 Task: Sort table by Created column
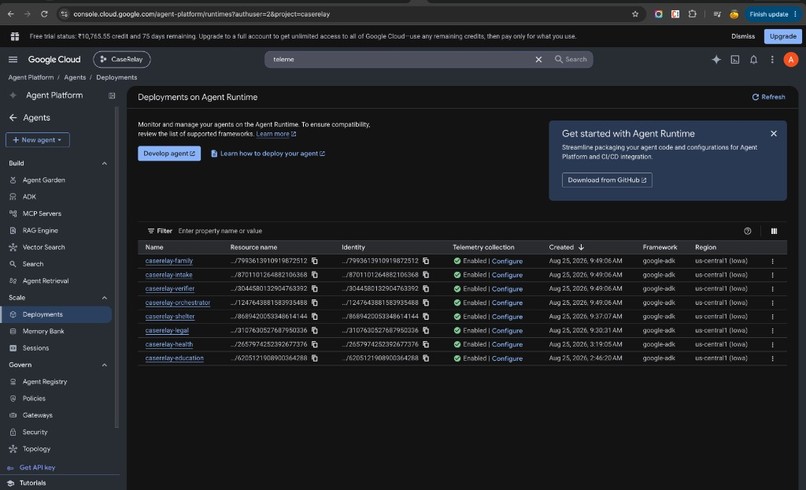(x=566, y=247)
